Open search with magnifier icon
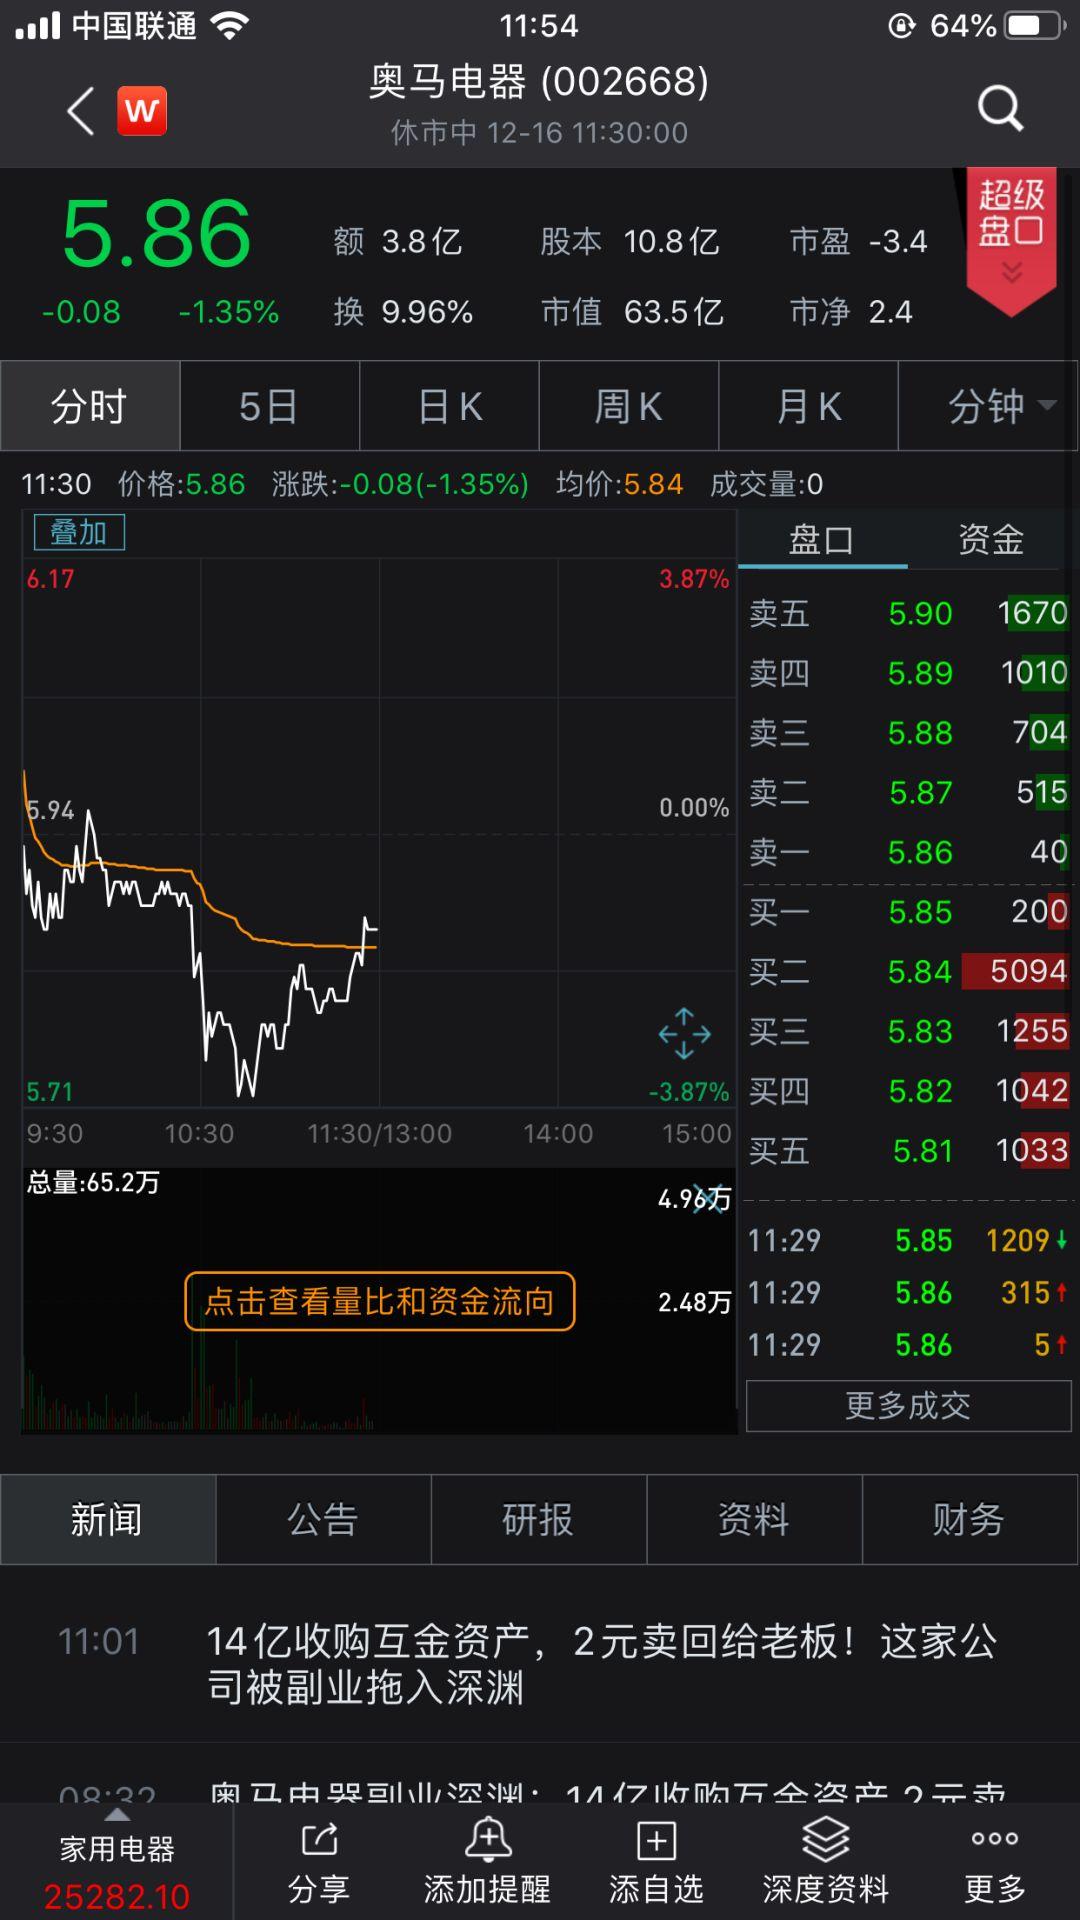Screen dimensions: 1080x1920 pyautogui.click(x=1000, y=108)
